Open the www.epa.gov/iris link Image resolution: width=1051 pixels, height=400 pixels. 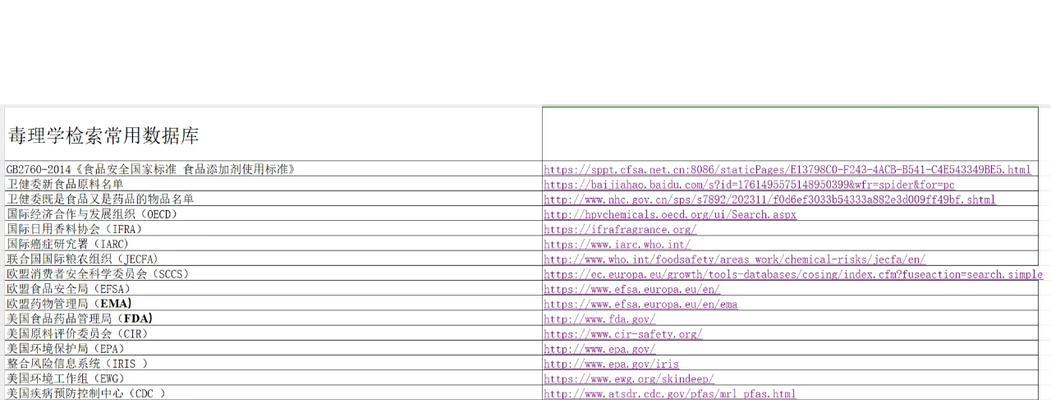pyautogui.click(x=611, y=364)
